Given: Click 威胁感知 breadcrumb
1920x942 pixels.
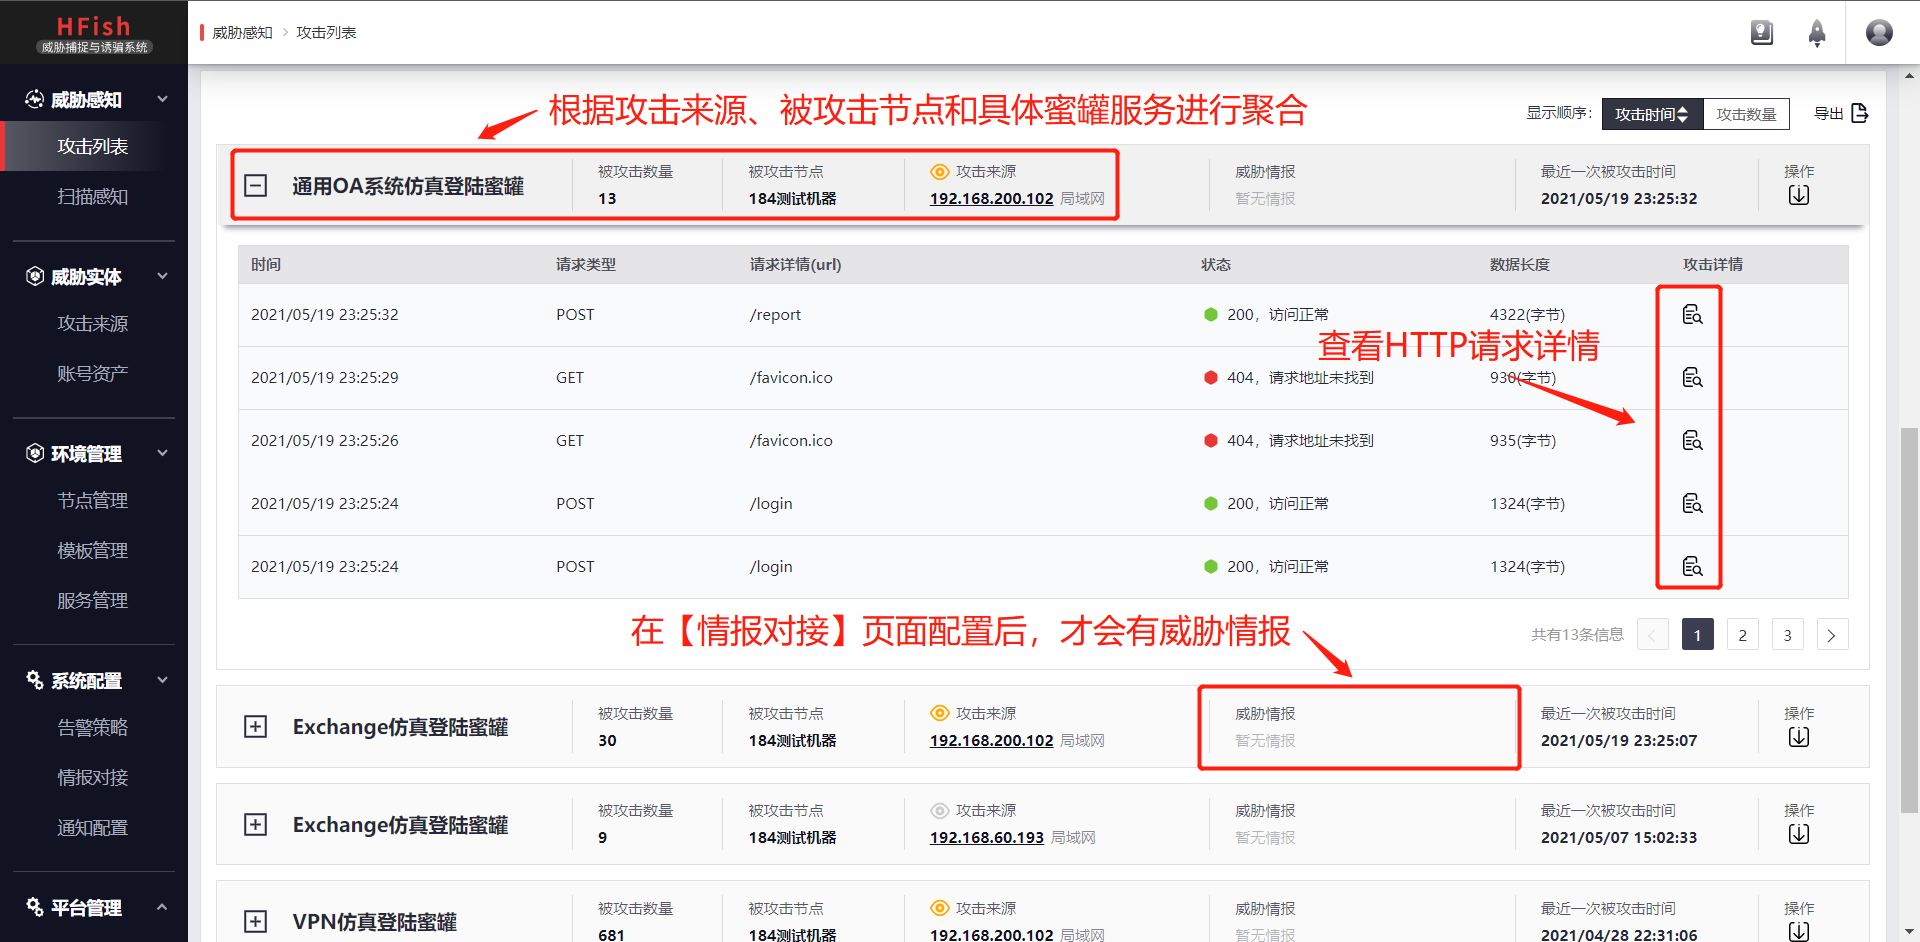Looking at the screenshot, I should tap(242, 33).
